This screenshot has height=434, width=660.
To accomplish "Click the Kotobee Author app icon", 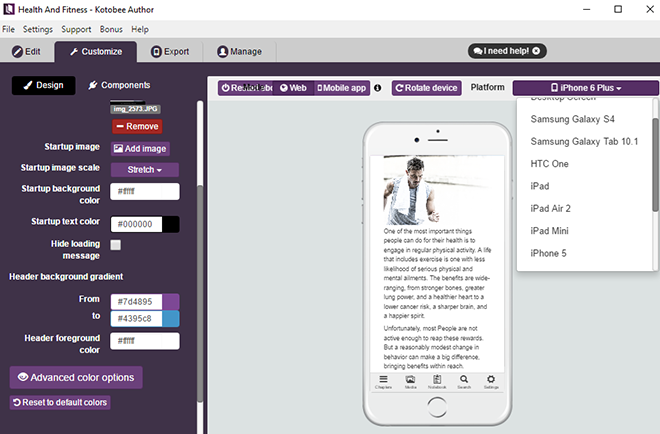I will [x=10, y=9].
